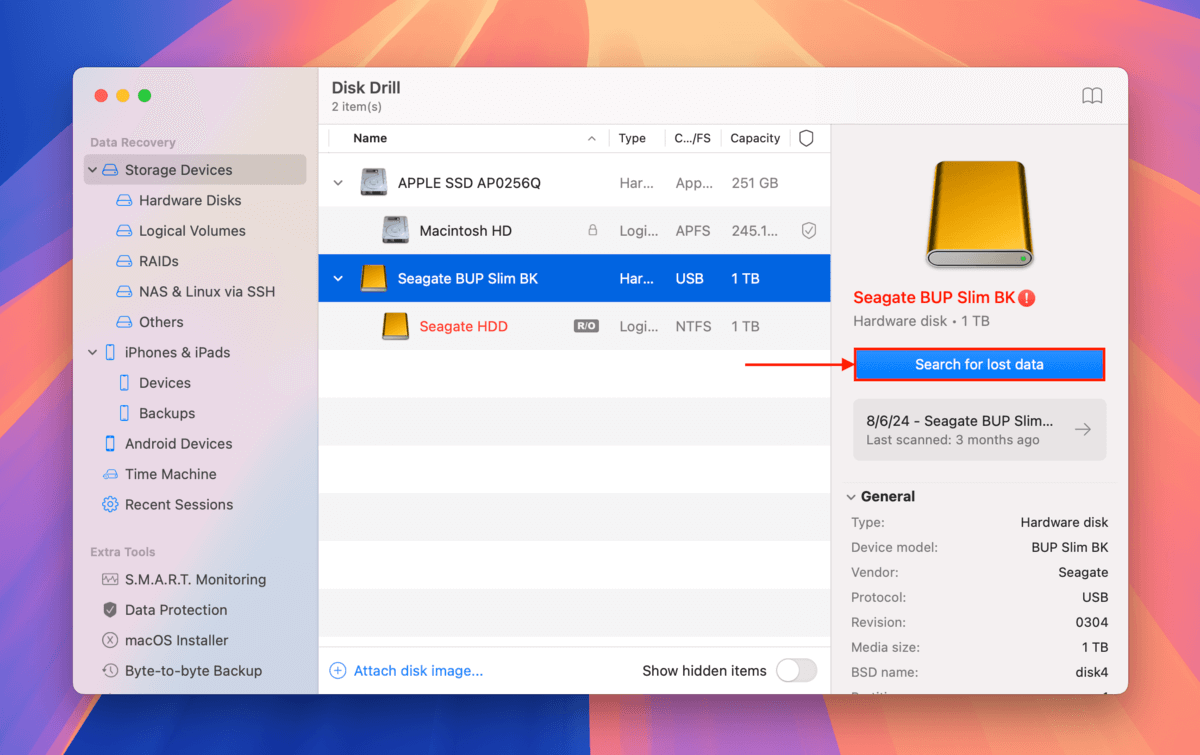Click the Logical Volumes sidebar icon
The height and width of the screenshot is (755, 1200).
(124, 231)
